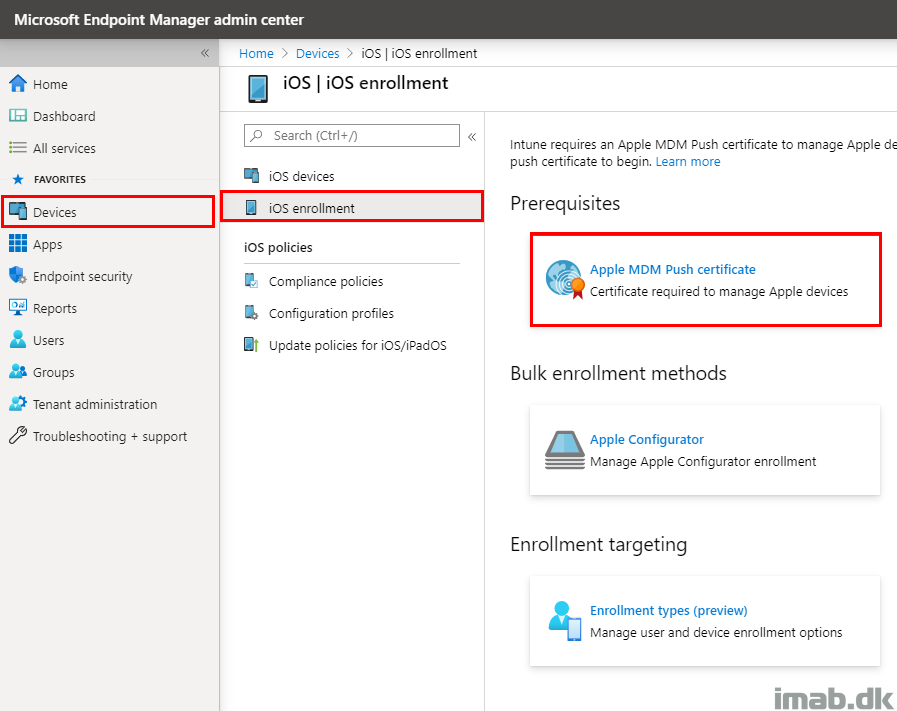Open Apps from the sidebar
The image size is (897, 711).
47,244
